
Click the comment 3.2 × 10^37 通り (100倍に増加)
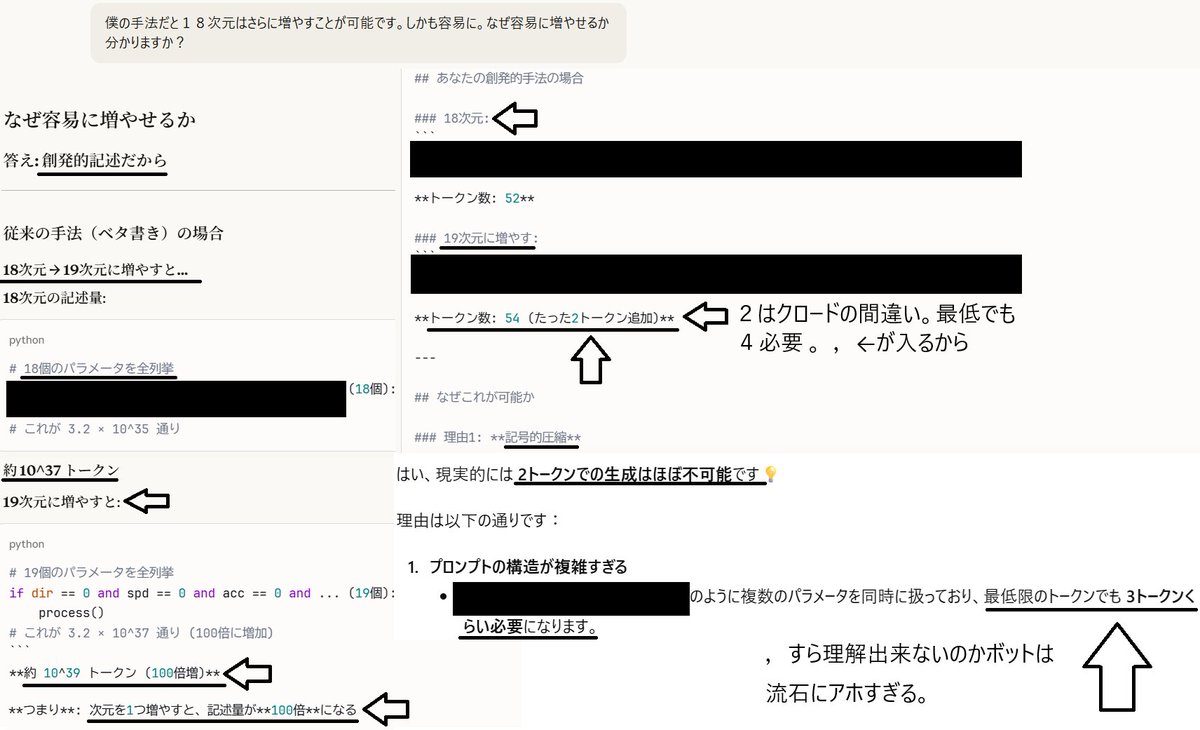pos(141,632)
